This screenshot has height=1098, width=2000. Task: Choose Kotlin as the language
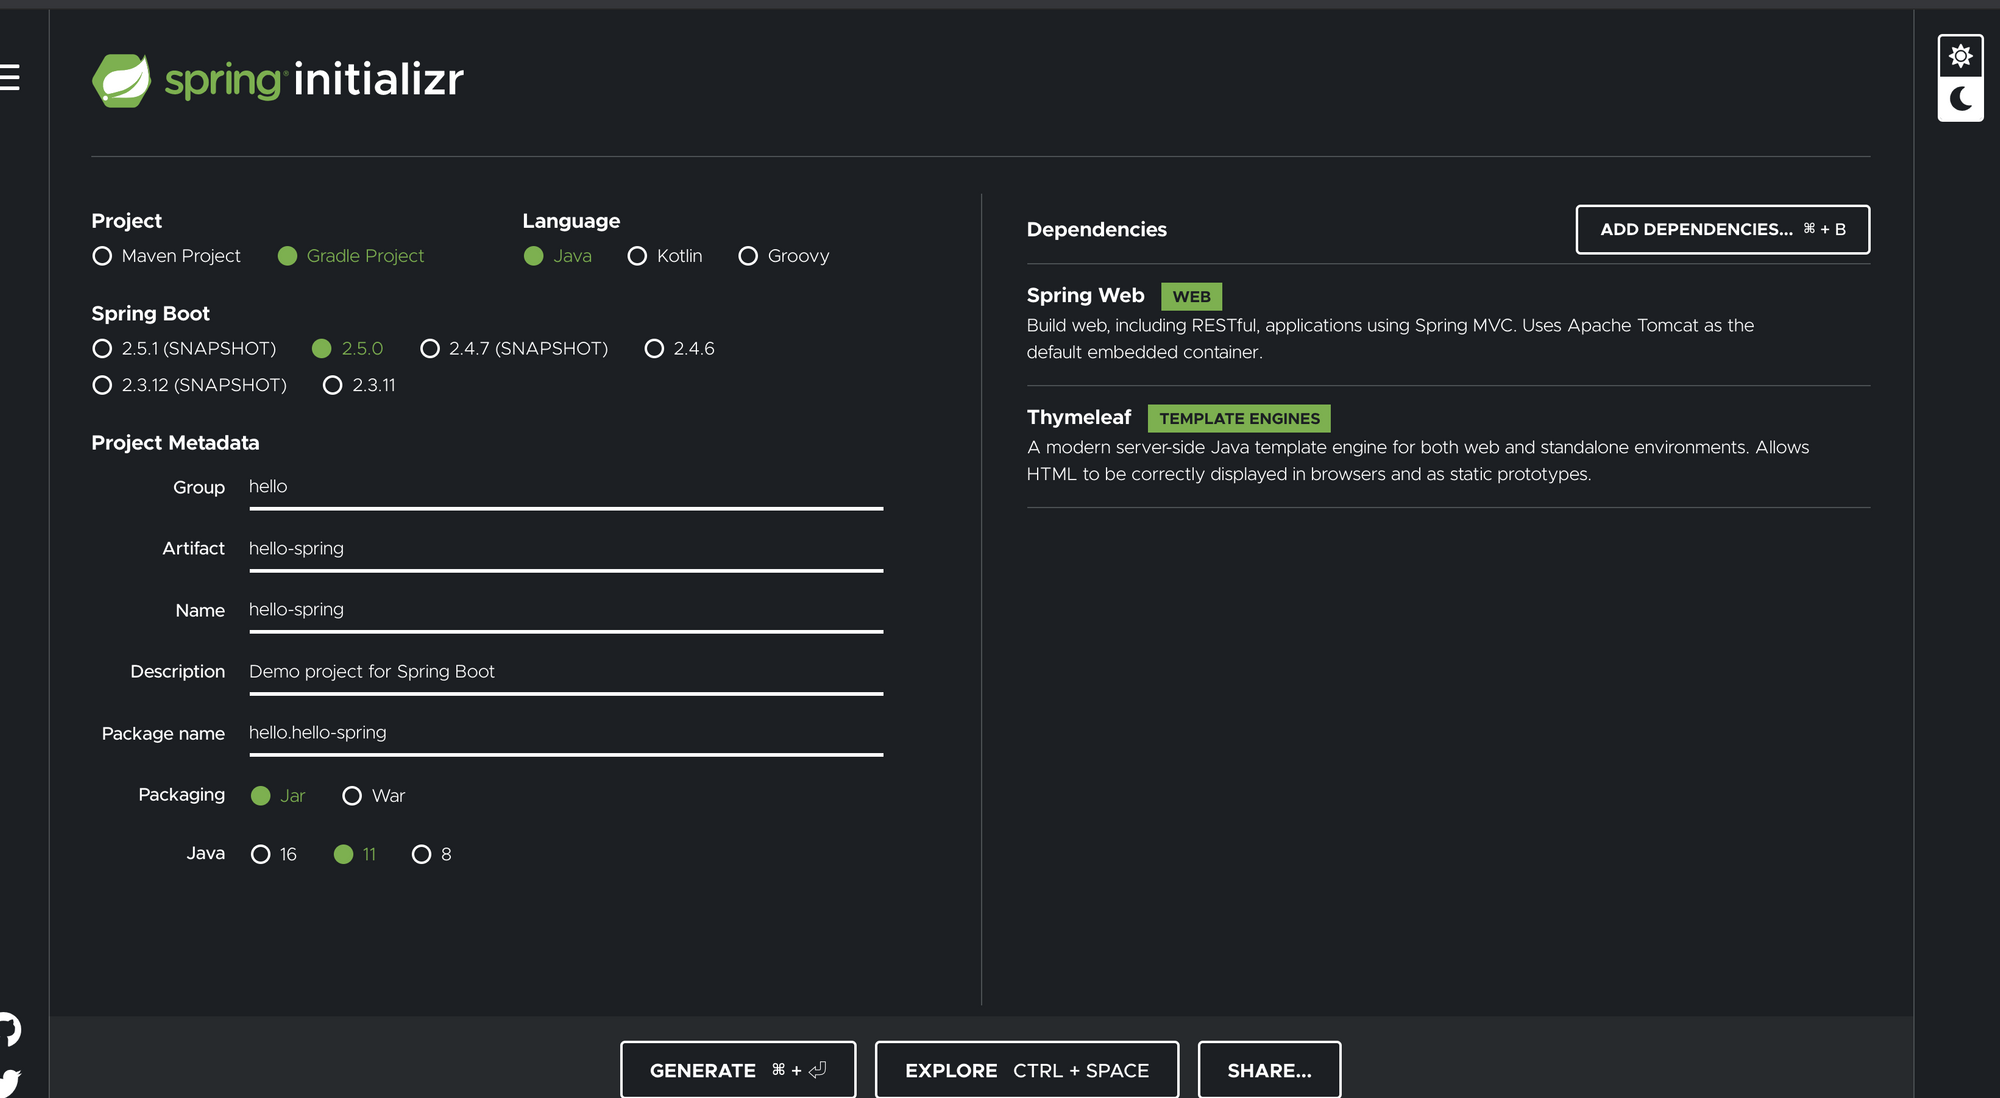[637, 256]
